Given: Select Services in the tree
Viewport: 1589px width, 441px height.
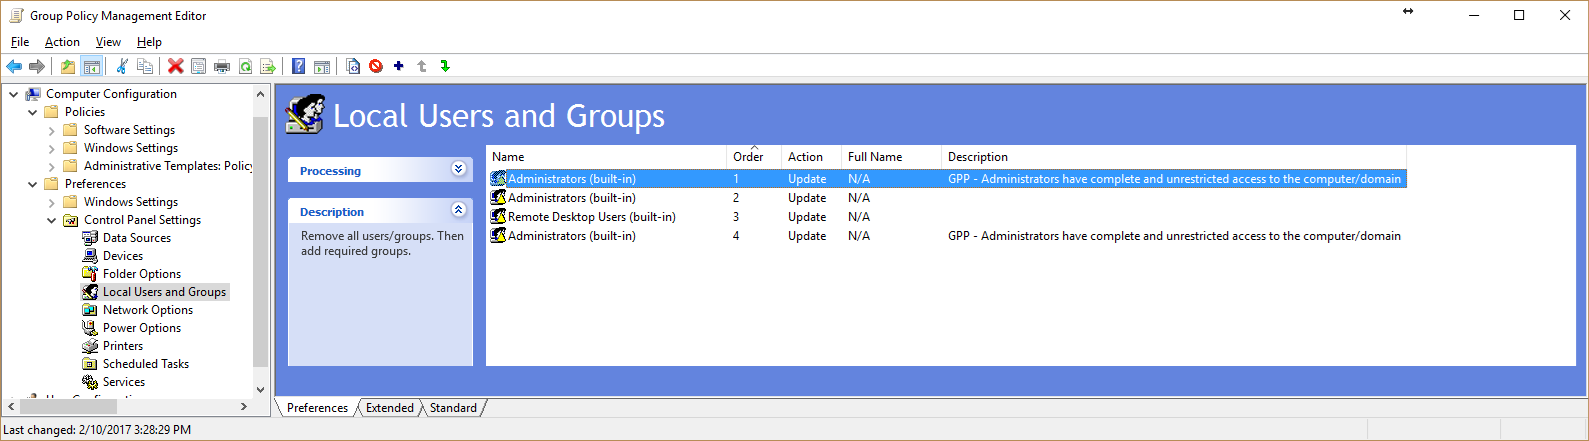Looking at the screenshot, I should (x=124, y=382).
